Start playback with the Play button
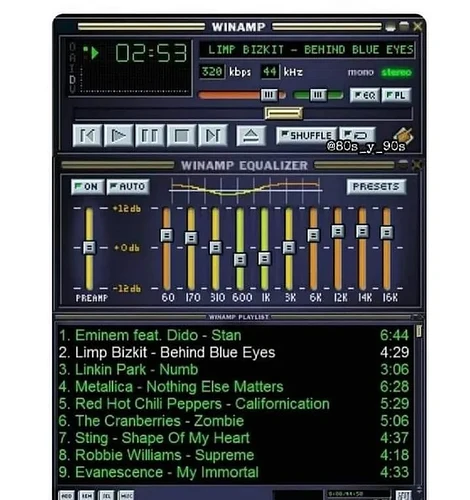 tap(118, 136)
